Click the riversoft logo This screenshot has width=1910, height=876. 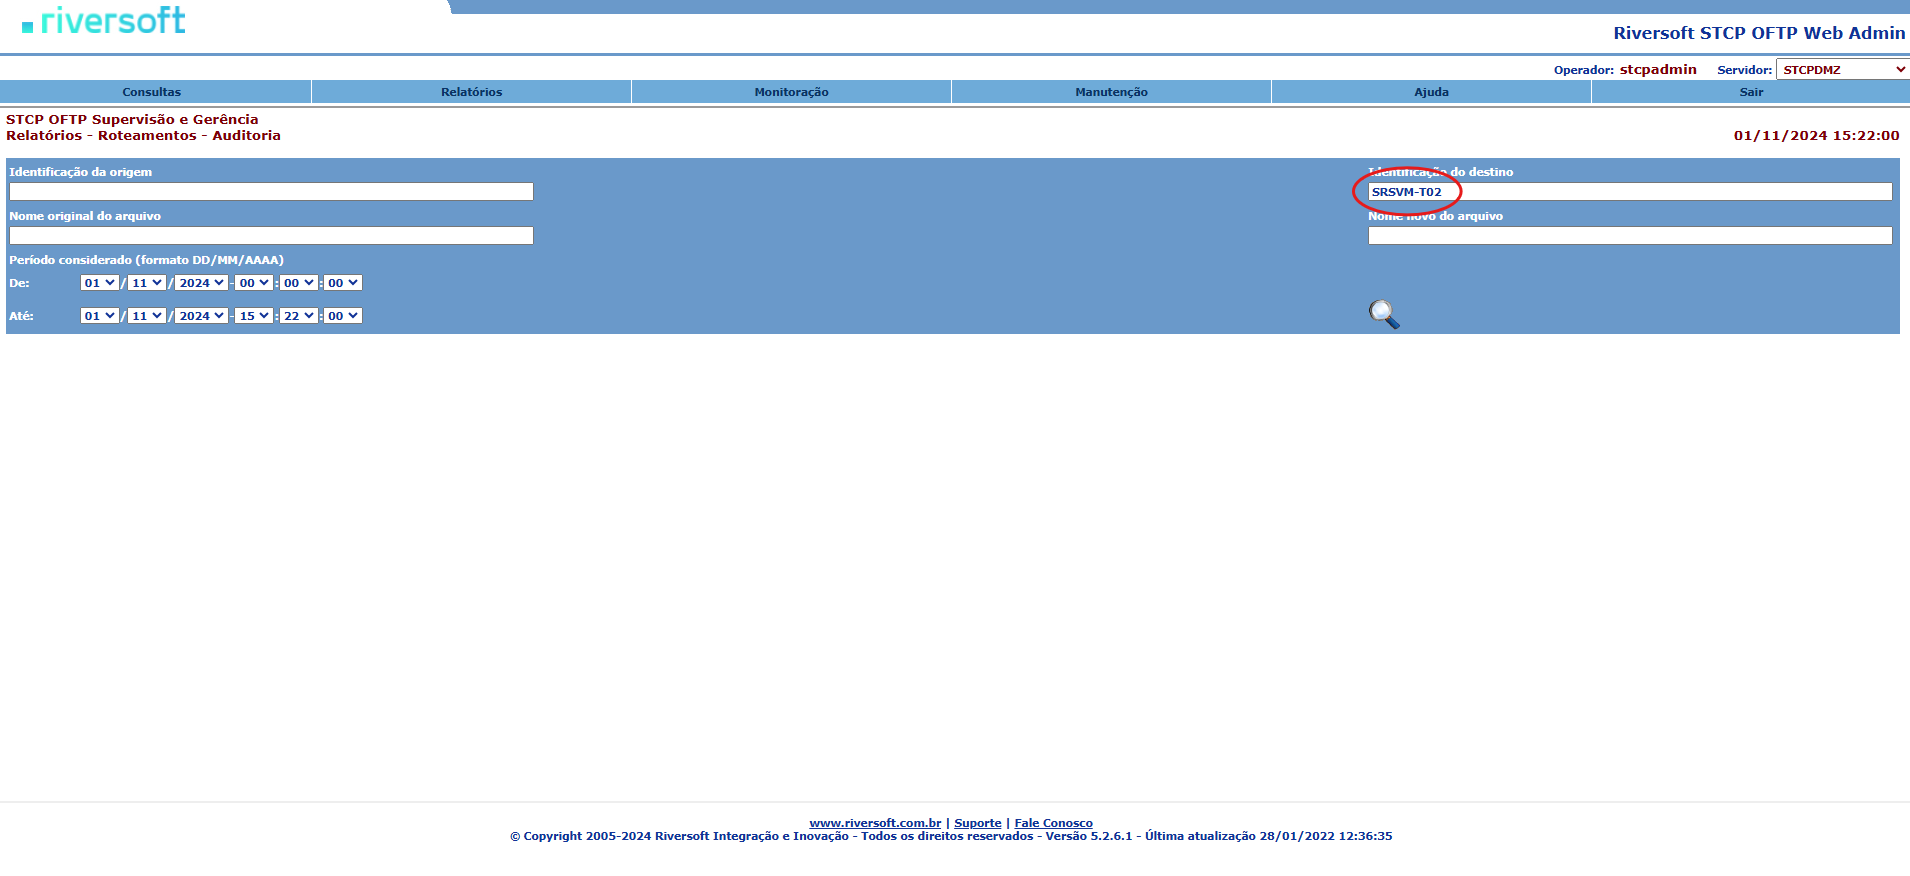pos(104,21)
